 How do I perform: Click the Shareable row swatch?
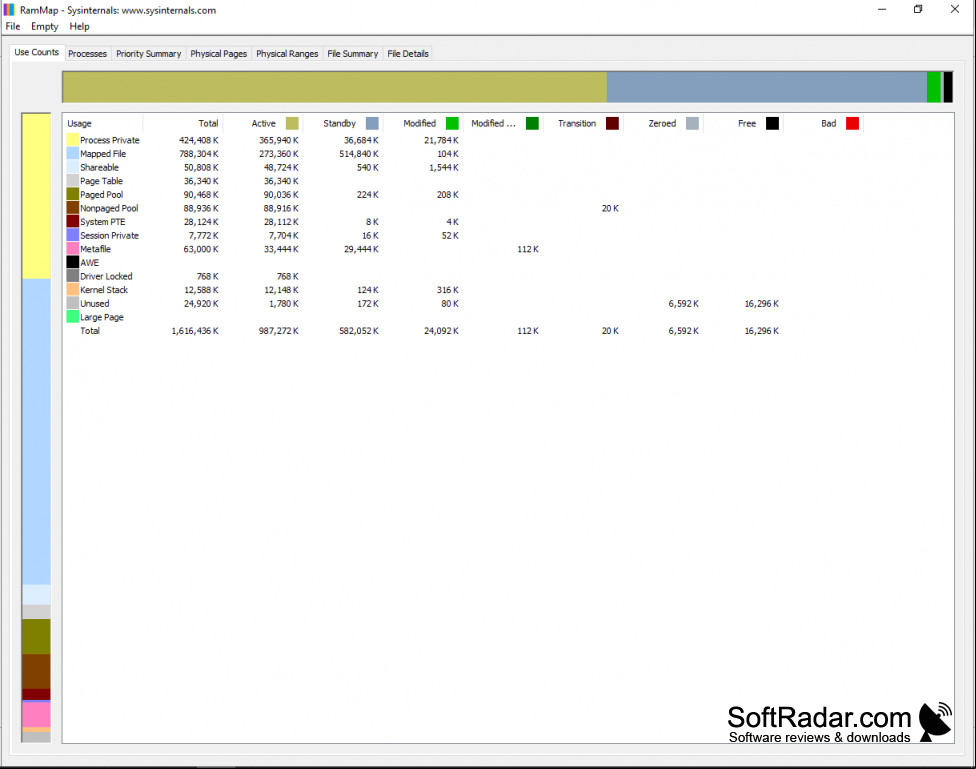click(73, 167)
